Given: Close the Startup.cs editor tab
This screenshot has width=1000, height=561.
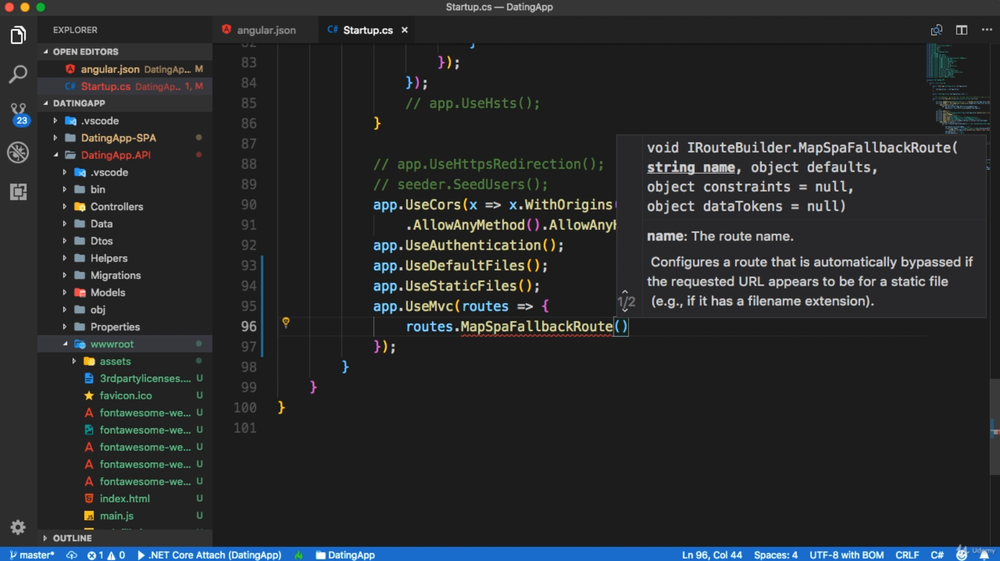Looking at the screenshot, I should [405, 30].
